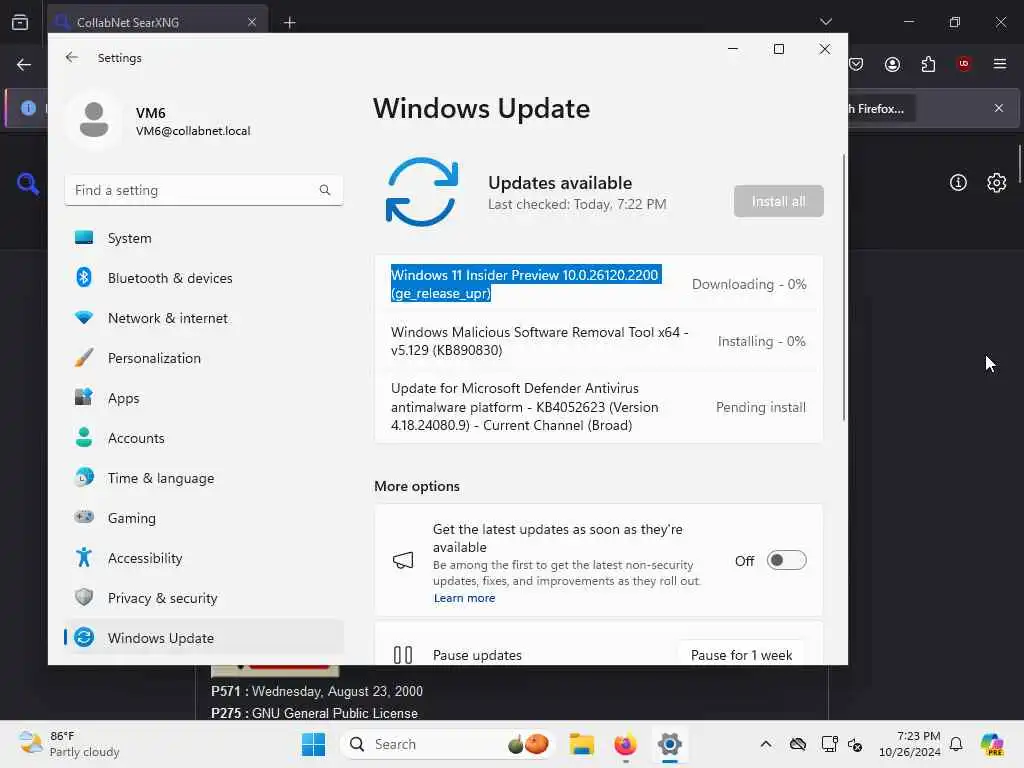The width and height of the screenshot is (1024, 768).
Task: Click the Installing - 0% status
Action: (761, 342)
